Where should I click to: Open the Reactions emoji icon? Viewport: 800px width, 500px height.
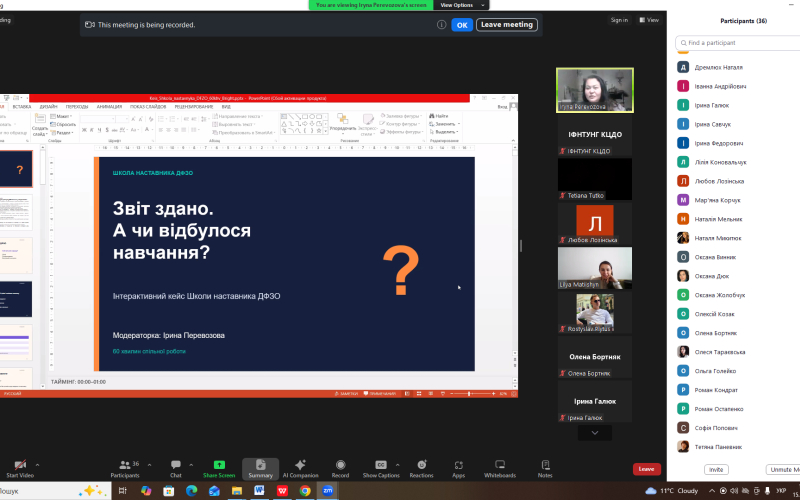click(x=421, y=465)
